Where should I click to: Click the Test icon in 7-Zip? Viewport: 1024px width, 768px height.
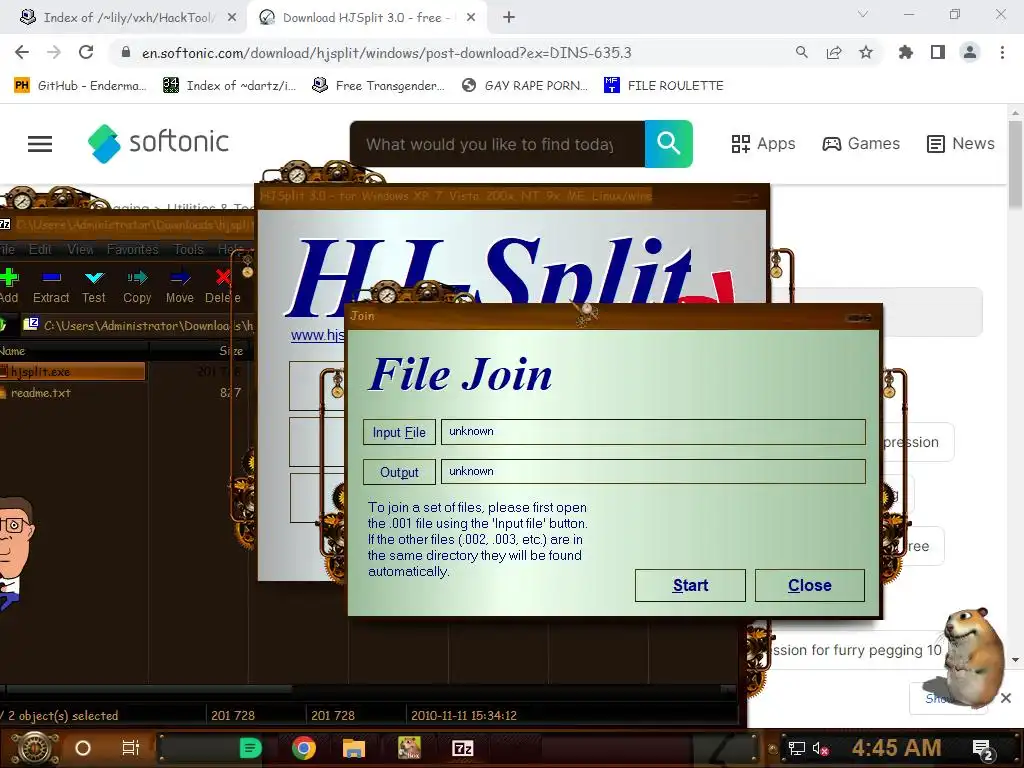pos(93,286)
